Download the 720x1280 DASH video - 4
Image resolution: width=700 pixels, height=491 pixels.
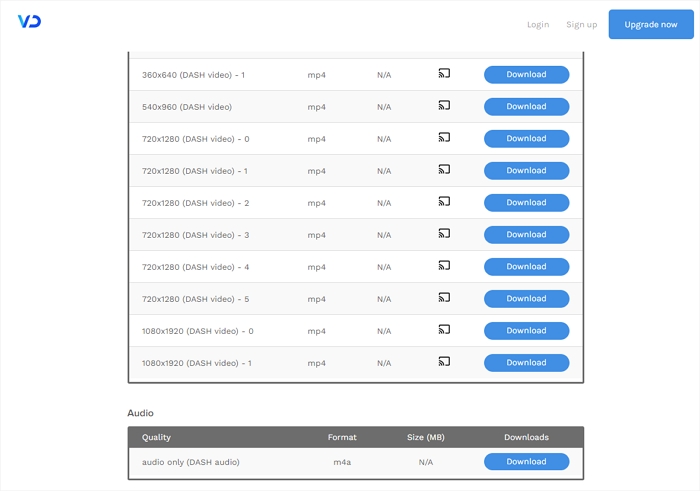click(526, 267)
